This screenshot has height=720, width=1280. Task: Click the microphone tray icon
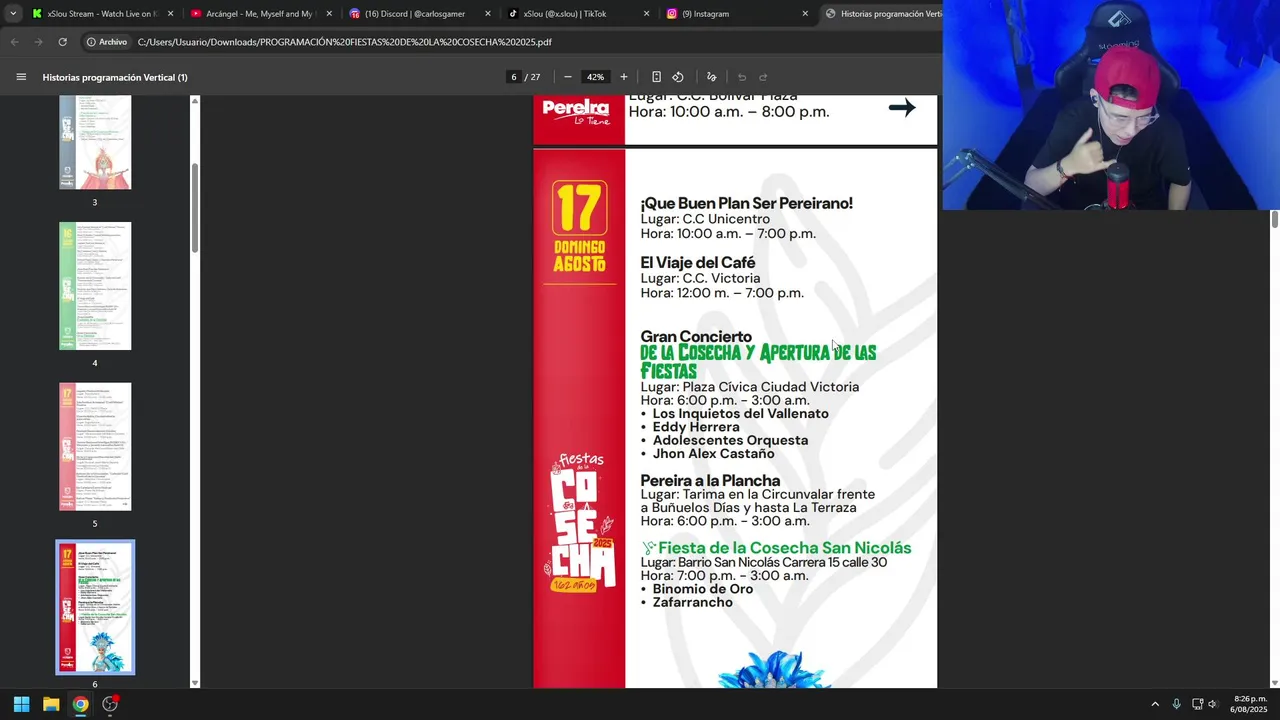[1176, 704]
